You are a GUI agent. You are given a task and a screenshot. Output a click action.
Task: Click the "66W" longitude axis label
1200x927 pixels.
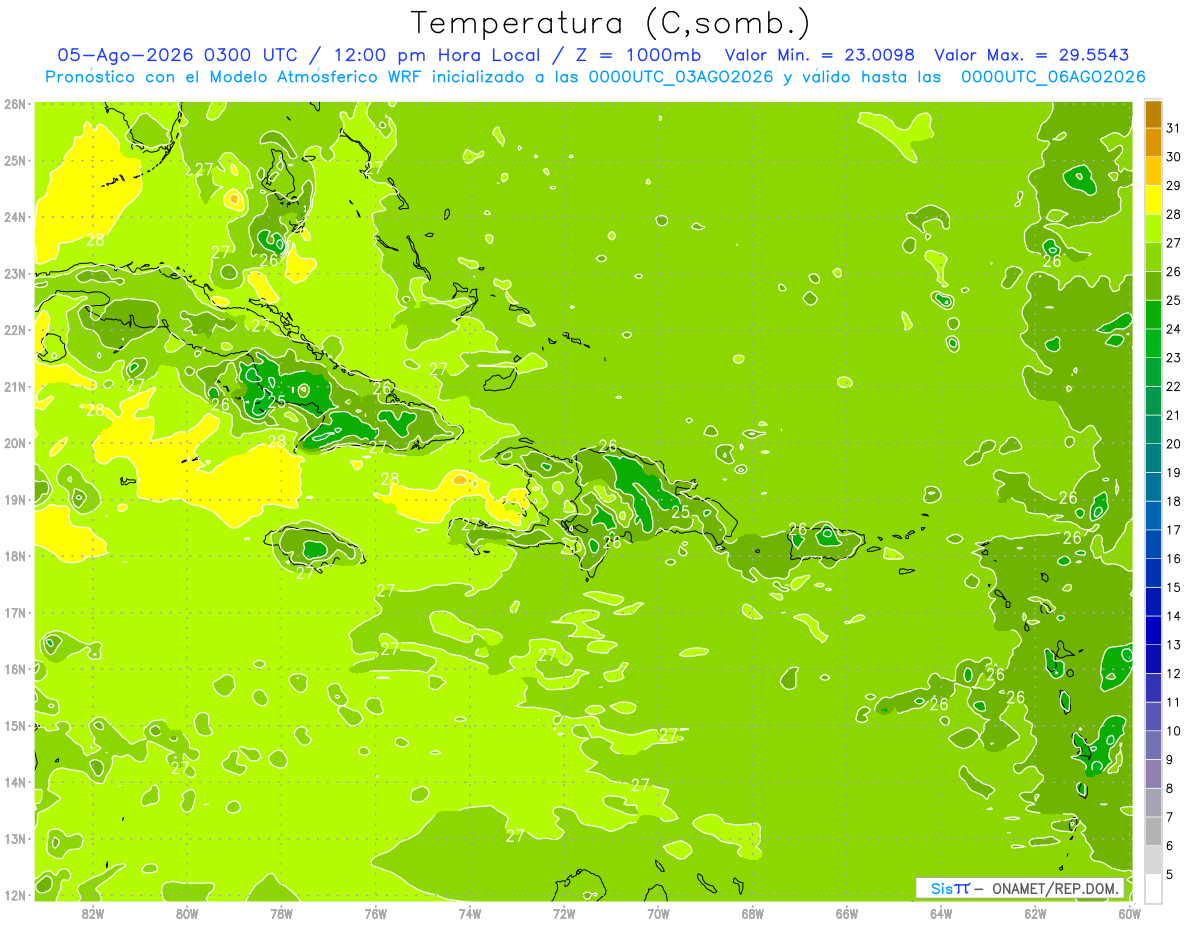[847, 913]
